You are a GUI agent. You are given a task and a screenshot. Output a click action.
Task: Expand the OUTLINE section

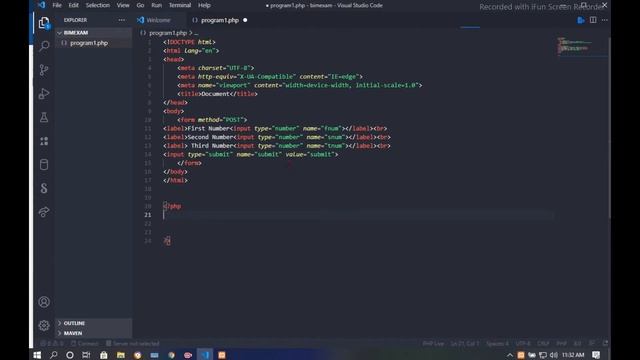point(93,323)
